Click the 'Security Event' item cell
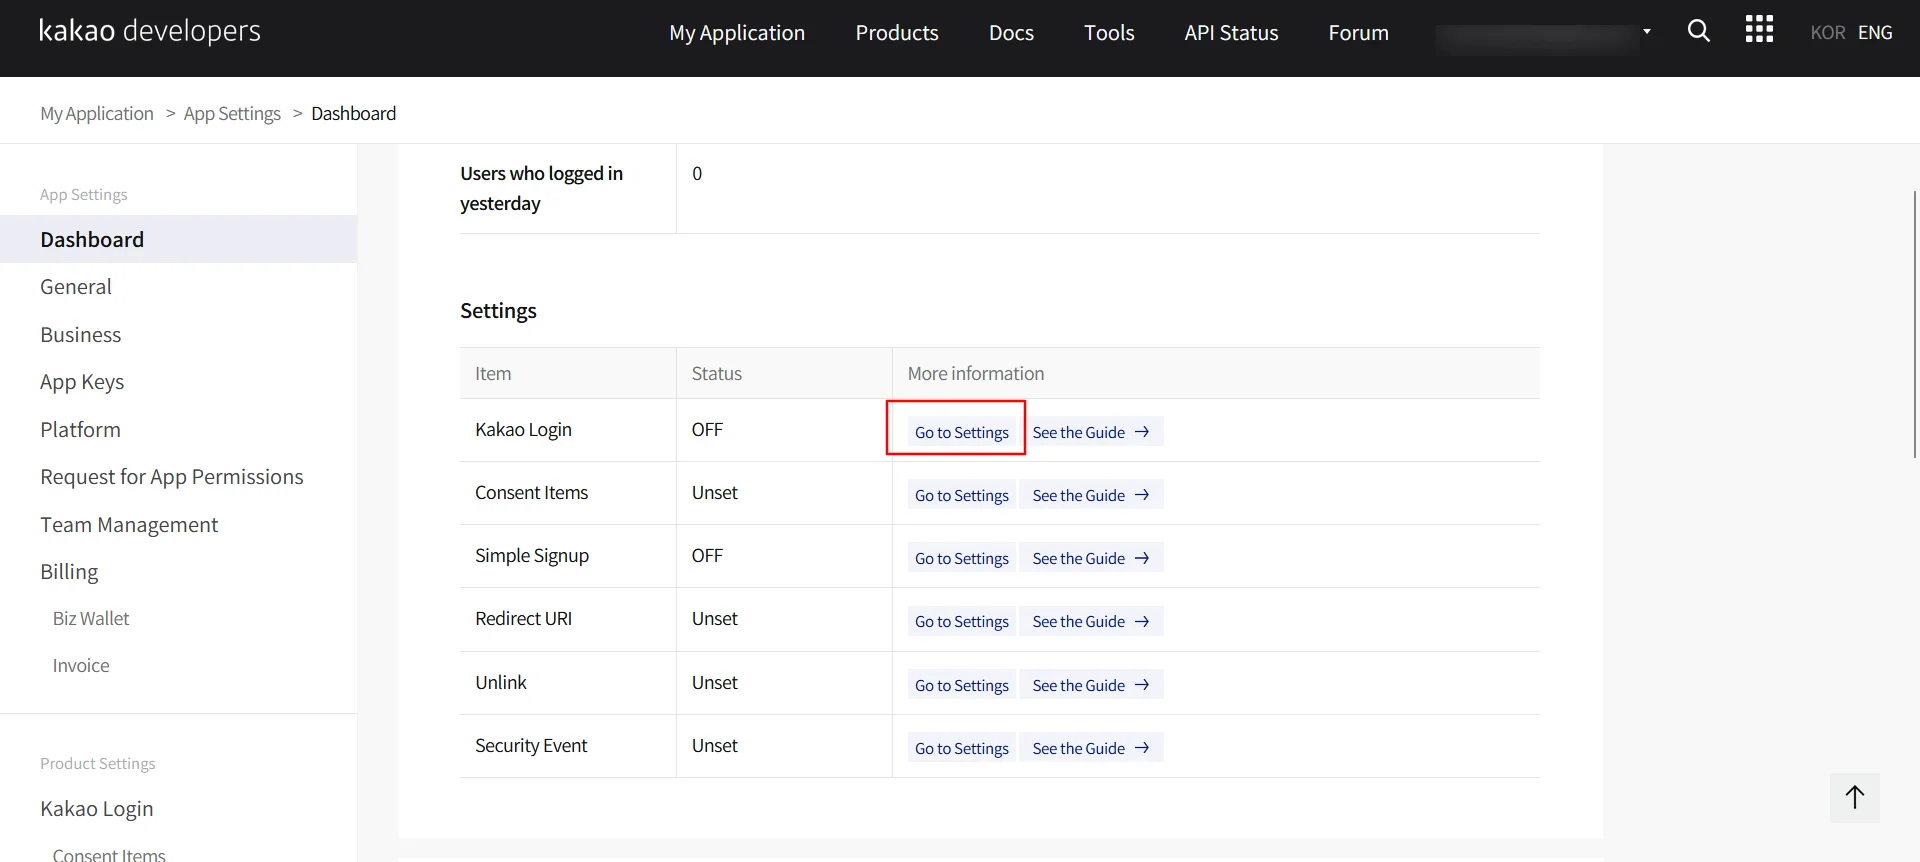 click(568, 746)
